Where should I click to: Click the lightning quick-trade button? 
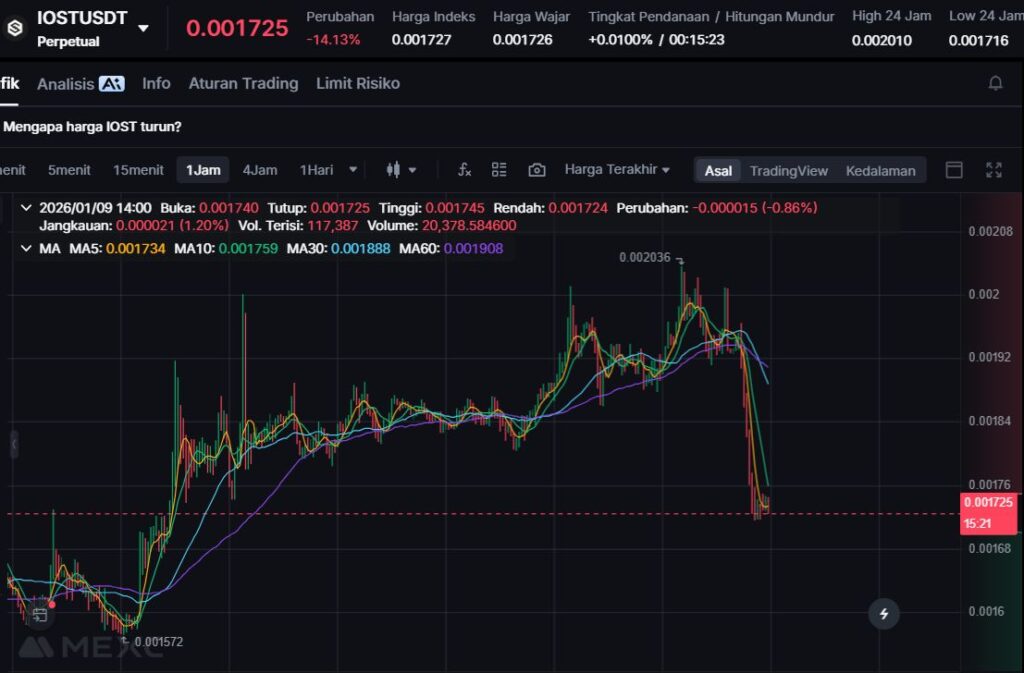coord(883,613)
